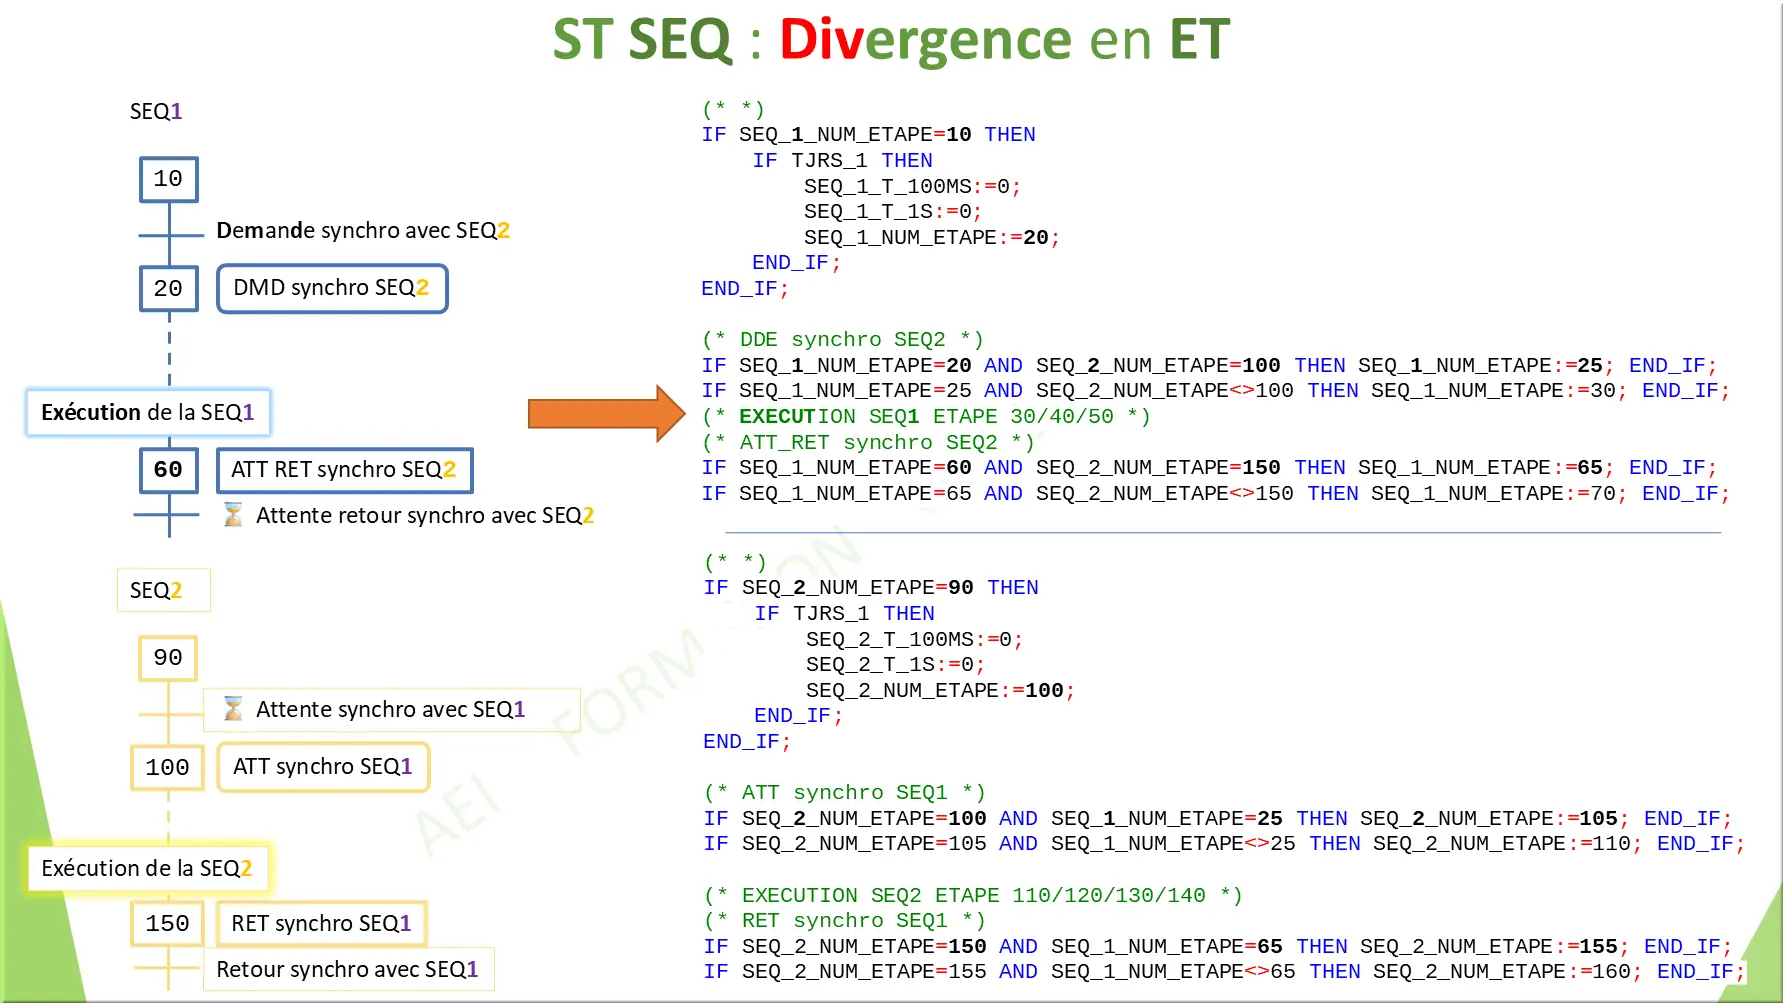1783x1003 pixels.
Task: Toggle the transition bar below step 10
Action: tap(168, 233)
